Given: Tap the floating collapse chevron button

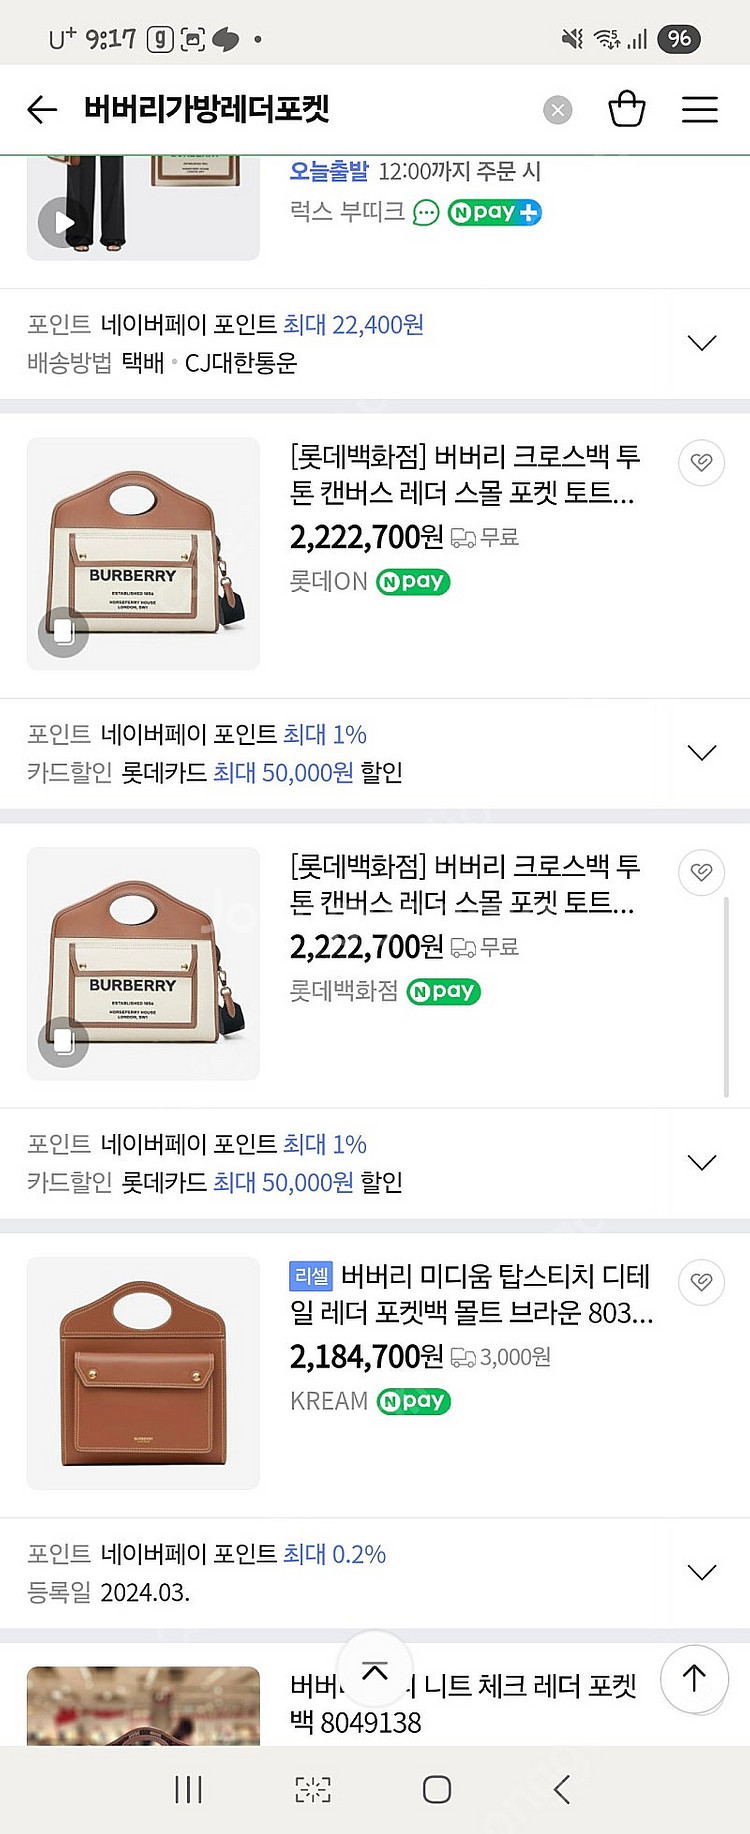Looking at the screenshot, I should (375, 1671).
